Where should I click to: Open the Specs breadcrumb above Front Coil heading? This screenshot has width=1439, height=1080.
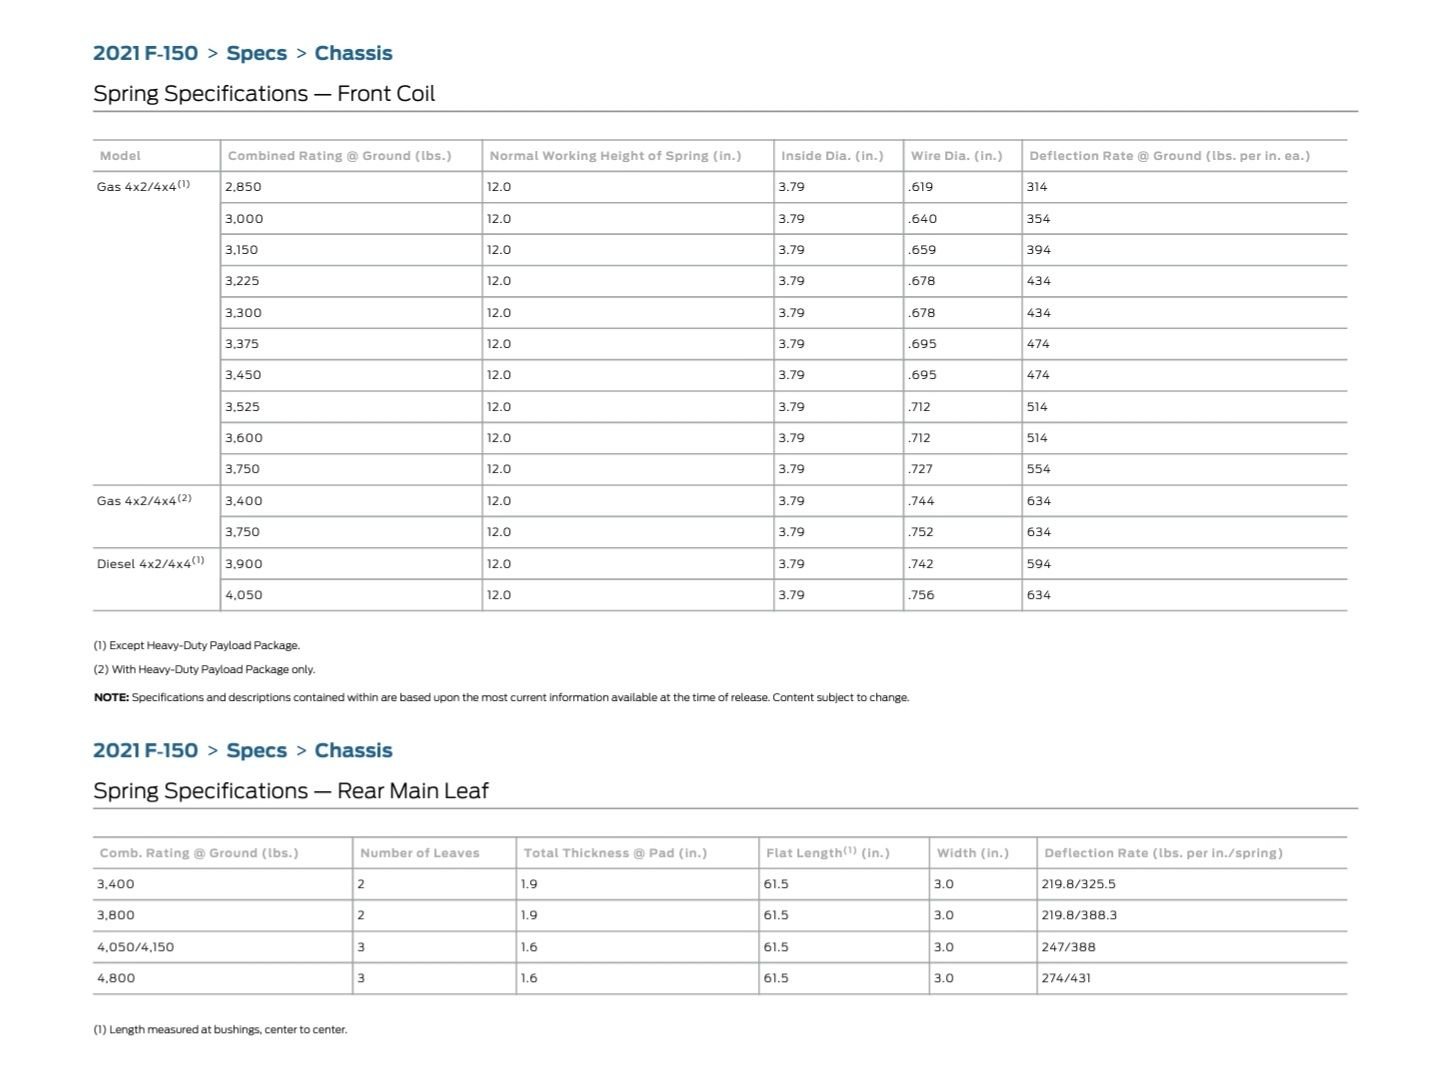coord(256,54)
